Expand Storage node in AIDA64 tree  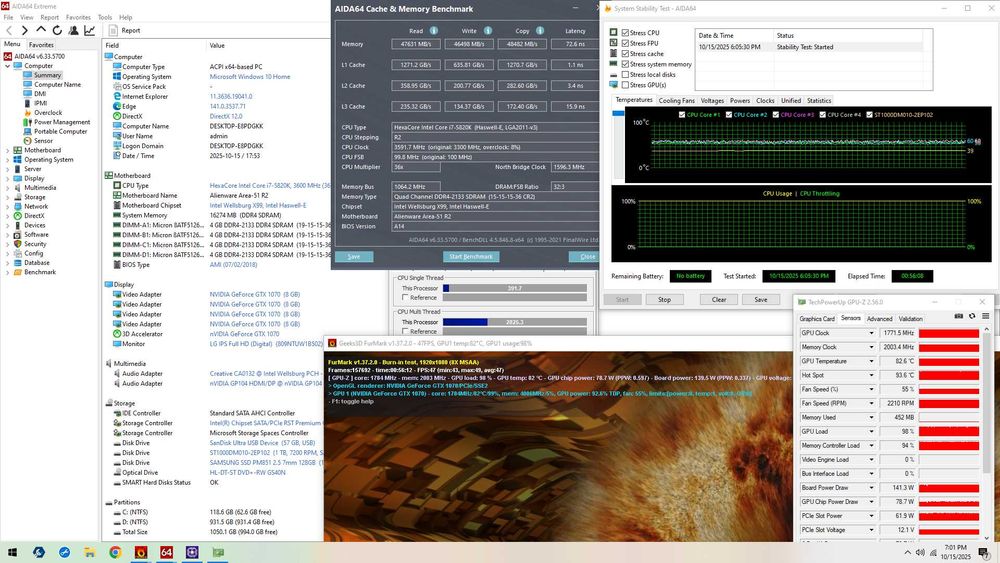coord(8,197)
